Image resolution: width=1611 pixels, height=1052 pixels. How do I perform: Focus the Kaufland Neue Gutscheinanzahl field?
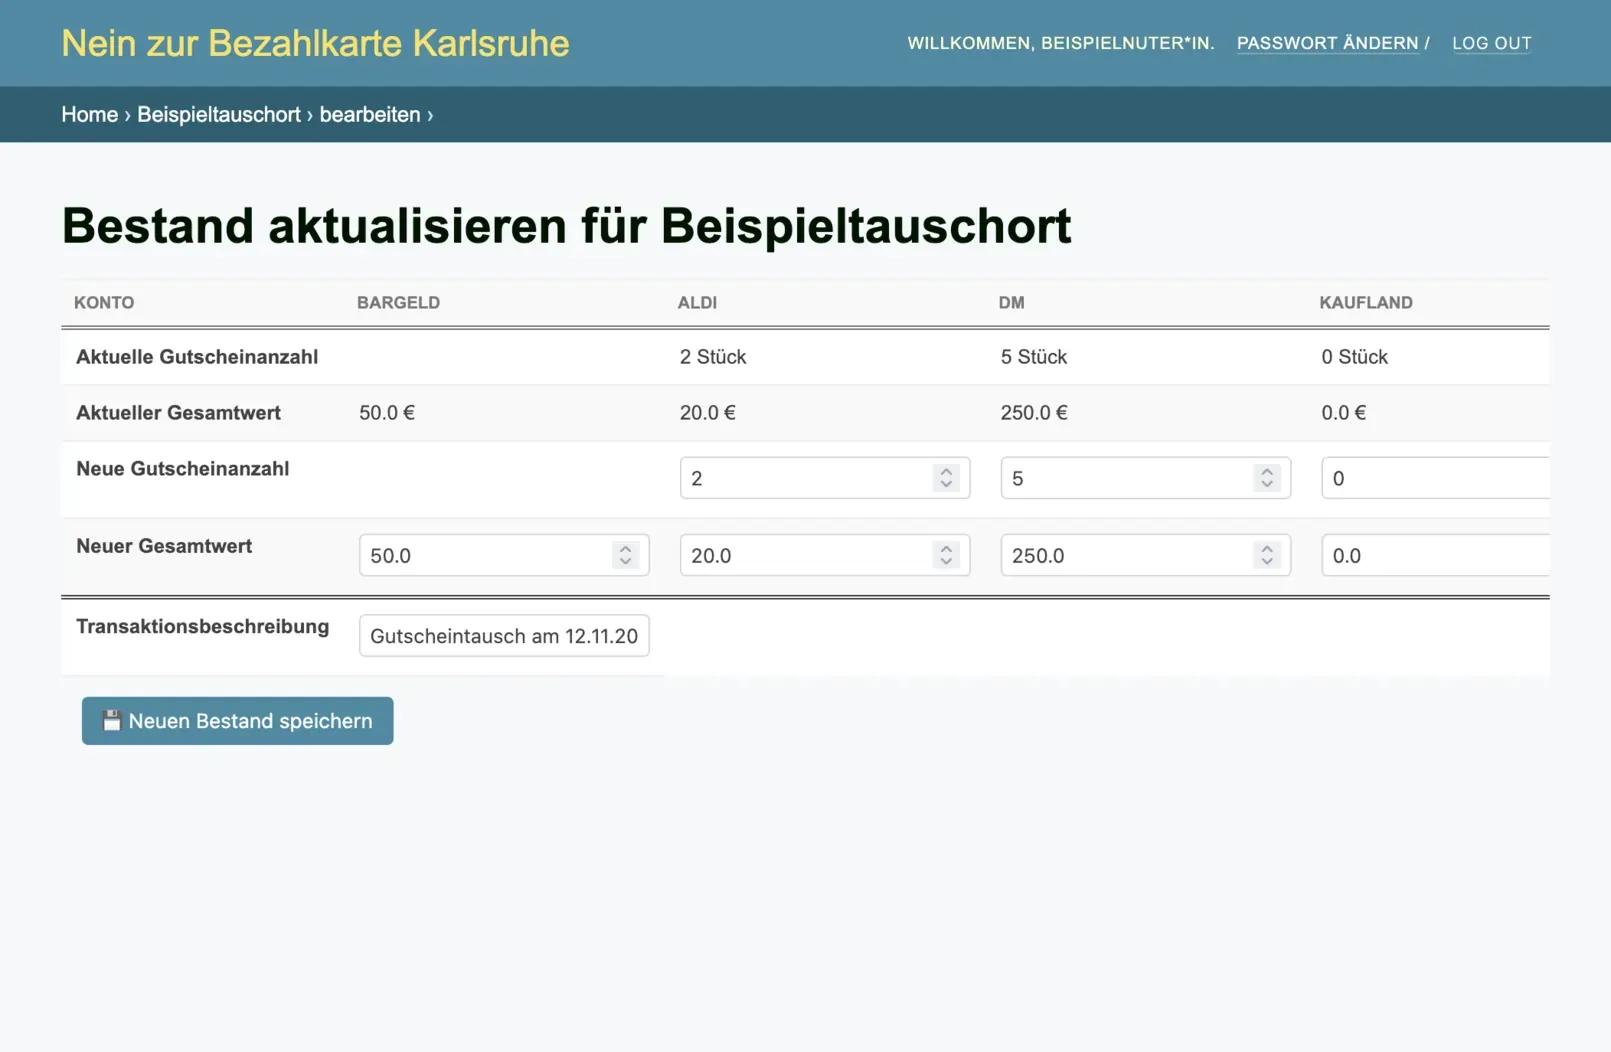(1434, 478)
